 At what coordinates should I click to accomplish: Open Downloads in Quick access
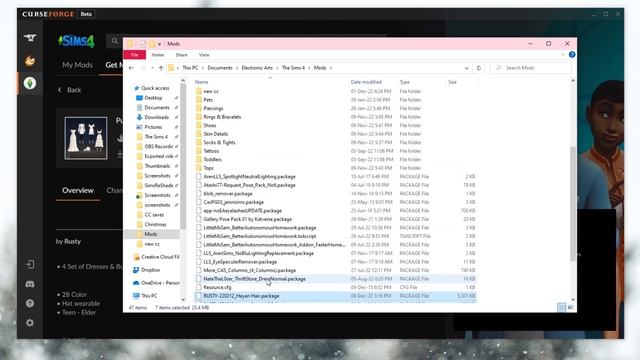[x=153, y=117]
